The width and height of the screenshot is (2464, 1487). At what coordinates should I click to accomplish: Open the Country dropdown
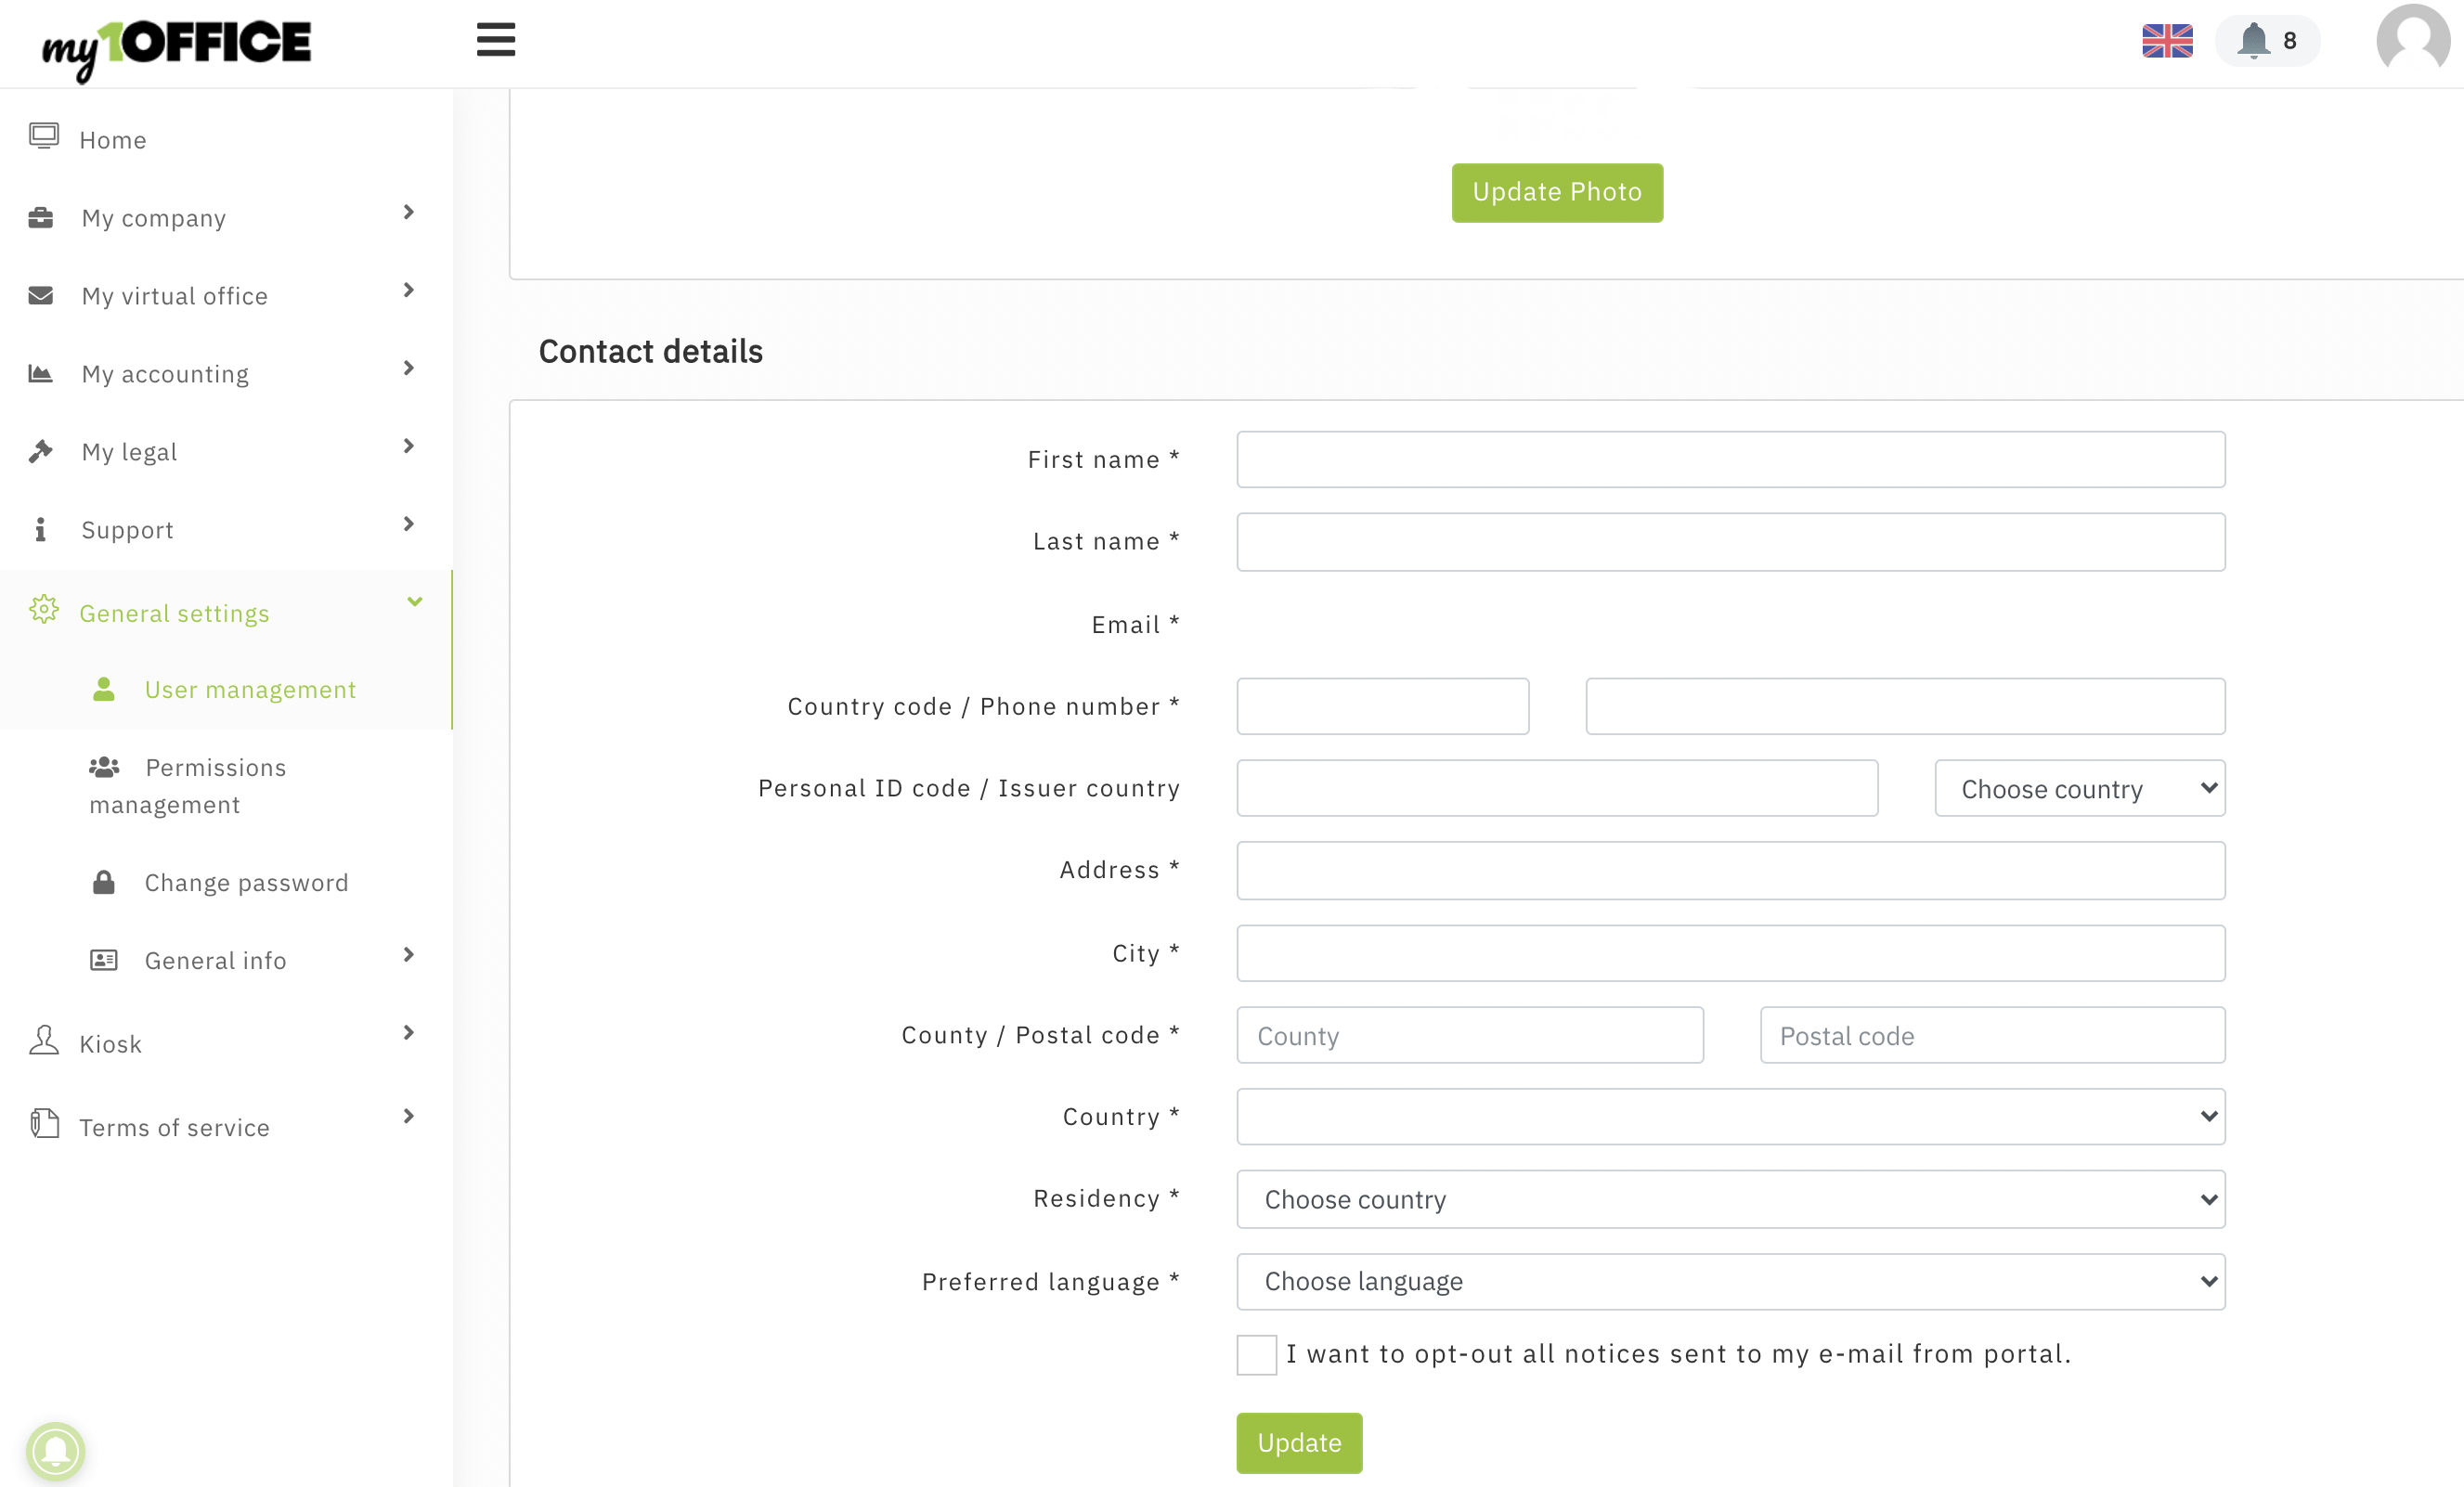tap(1731, 1117)
